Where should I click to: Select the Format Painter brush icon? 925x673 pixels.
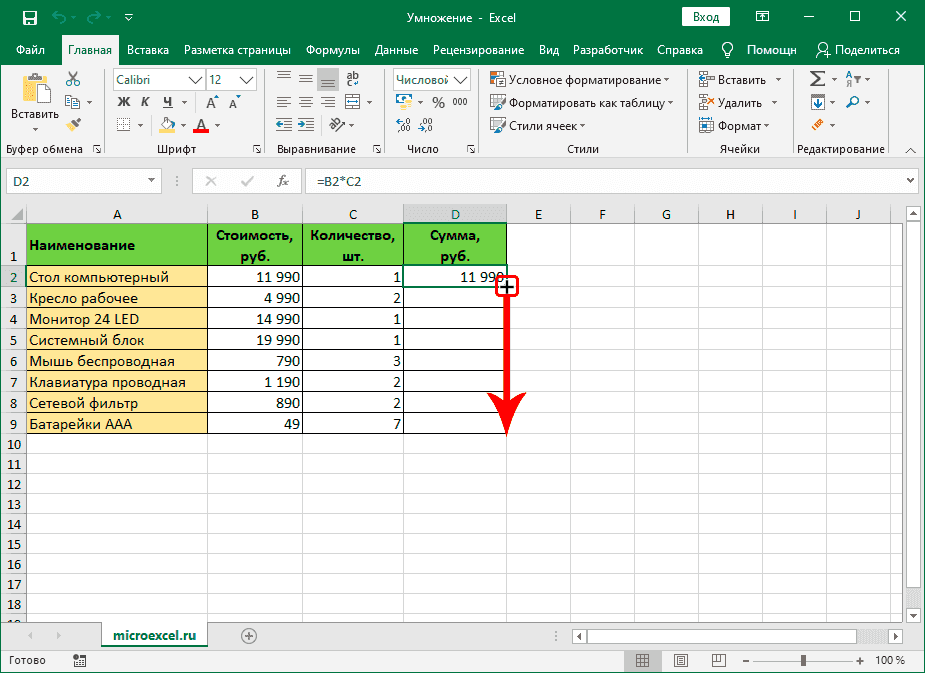pyautogui.click(x=73, y=124)
